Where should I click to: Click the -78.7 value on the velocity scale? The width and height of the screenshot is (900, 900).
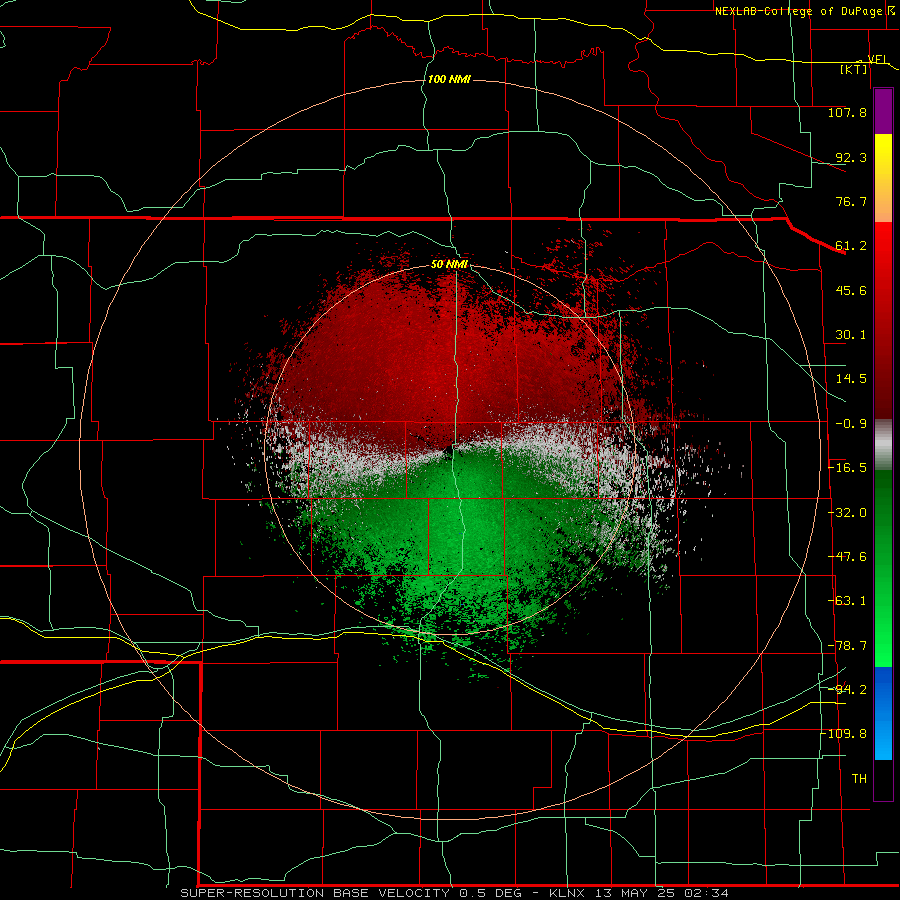847,646
